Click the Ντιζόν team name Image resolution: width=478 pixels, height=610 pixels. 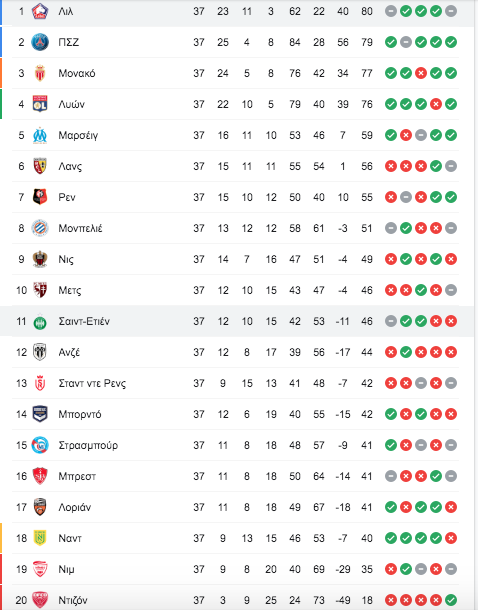73,600
